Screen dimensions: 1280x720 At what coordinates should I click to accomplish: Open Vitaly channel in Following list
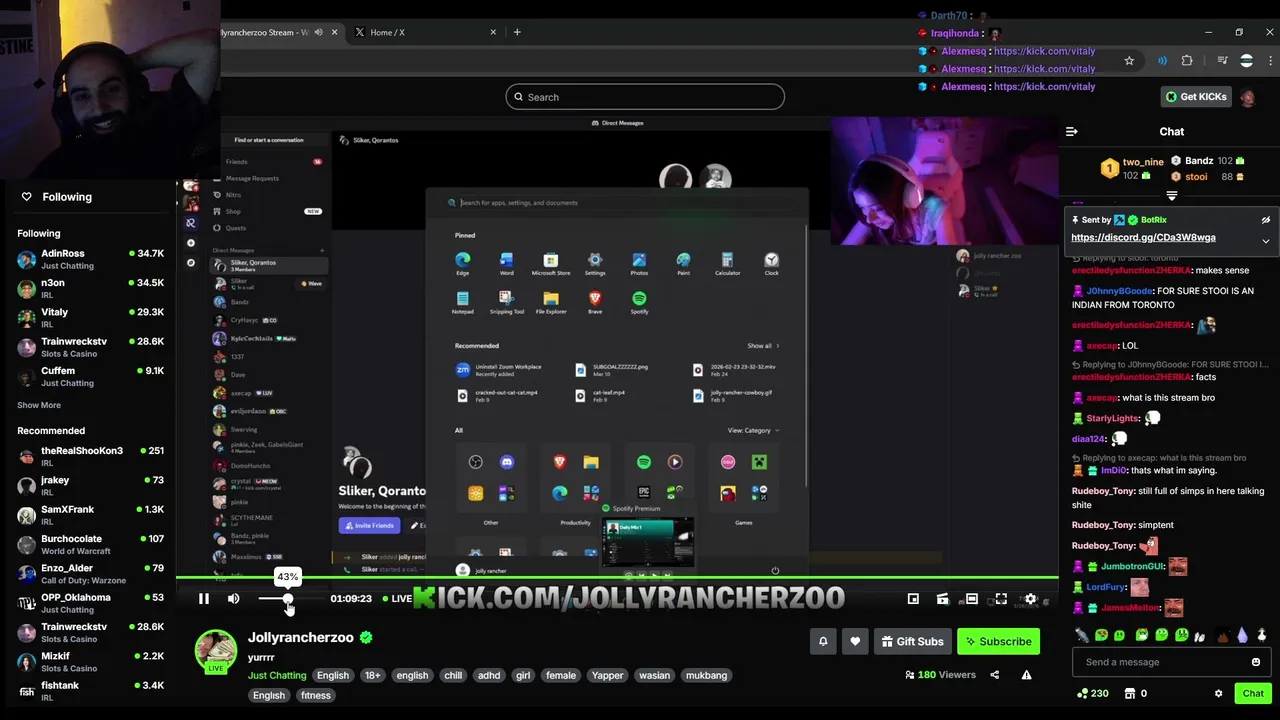[x=90, y=317]
